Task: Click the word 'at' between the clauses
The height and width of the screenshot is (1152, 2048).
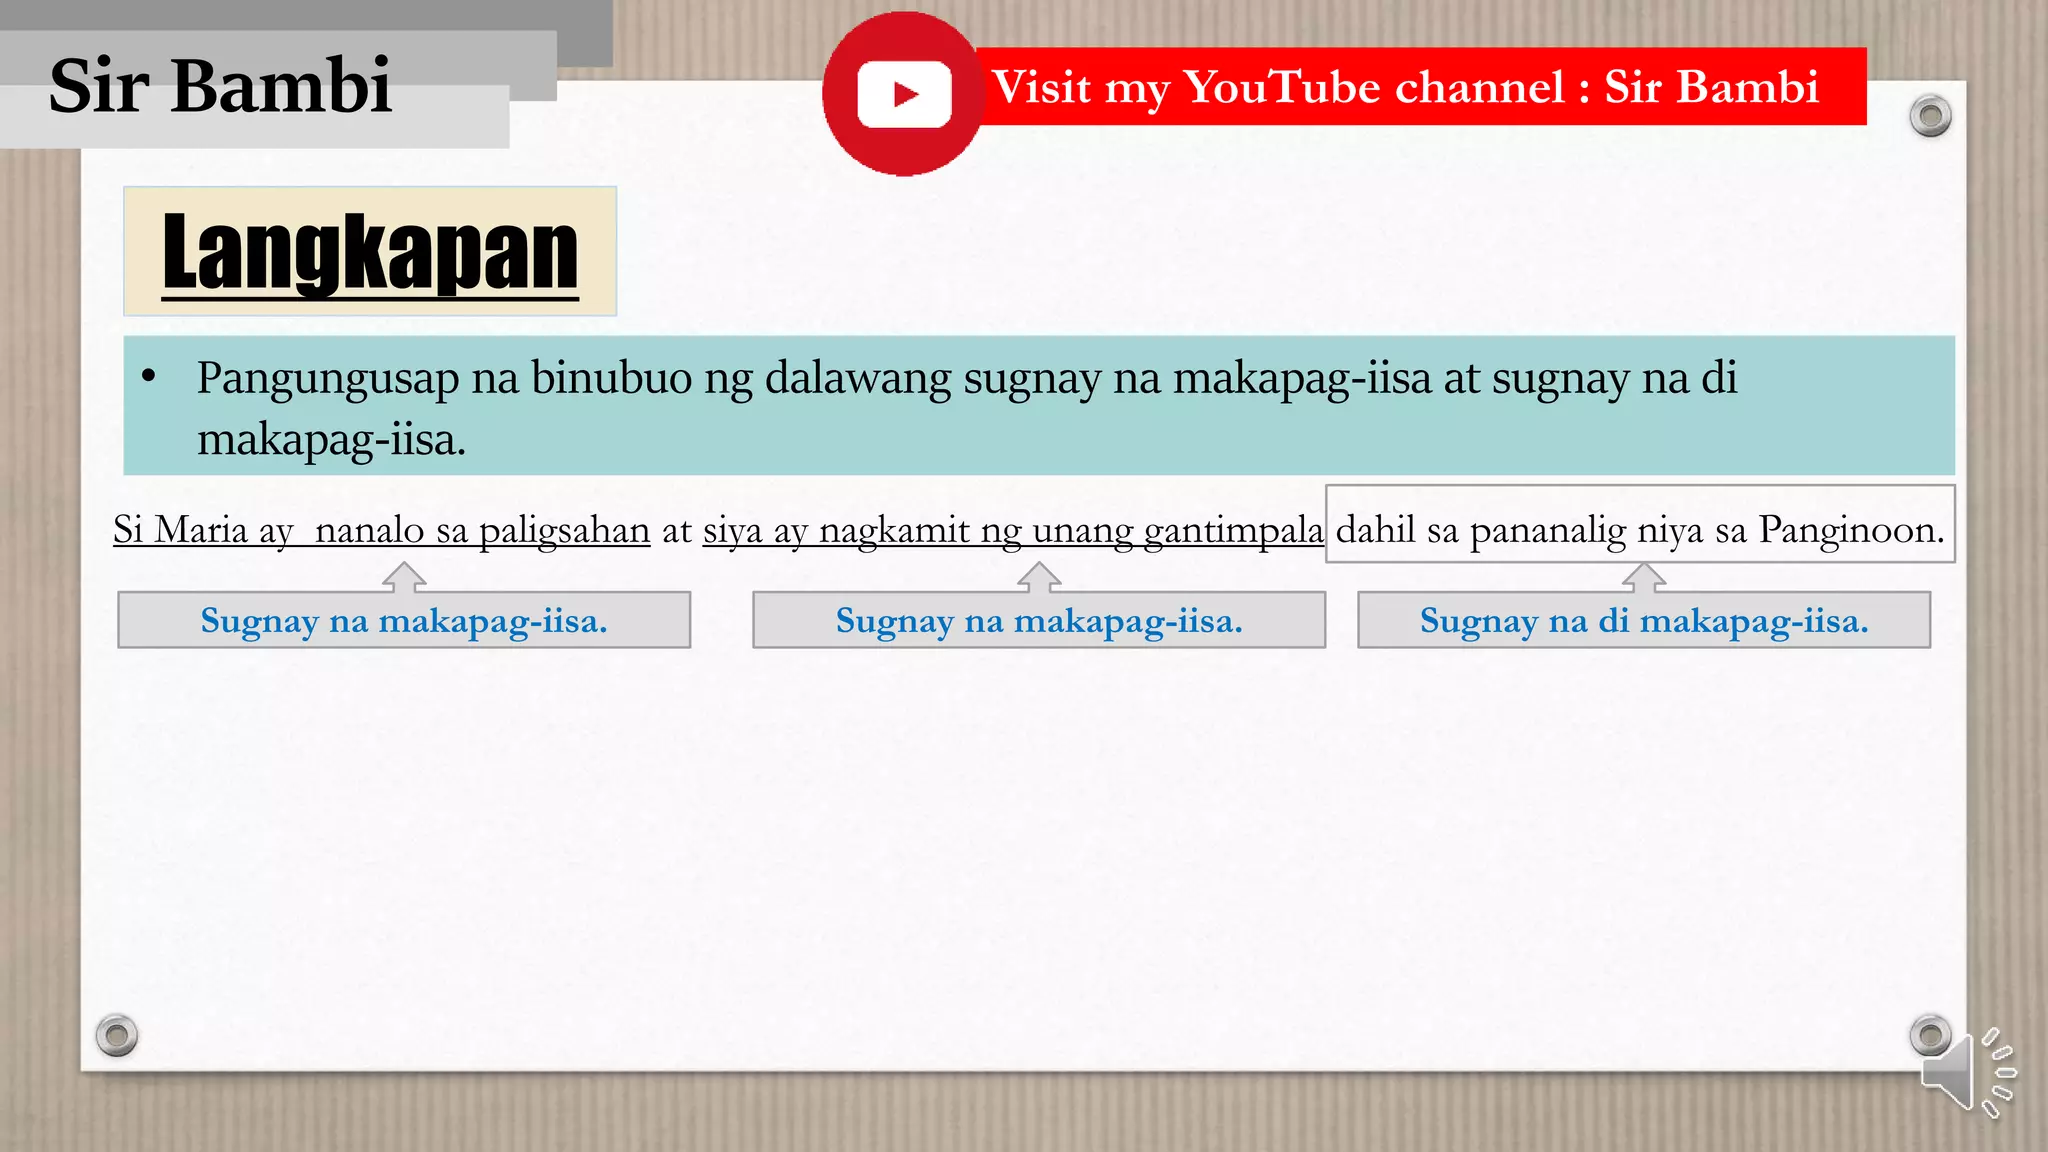Action: coord(677,531)
